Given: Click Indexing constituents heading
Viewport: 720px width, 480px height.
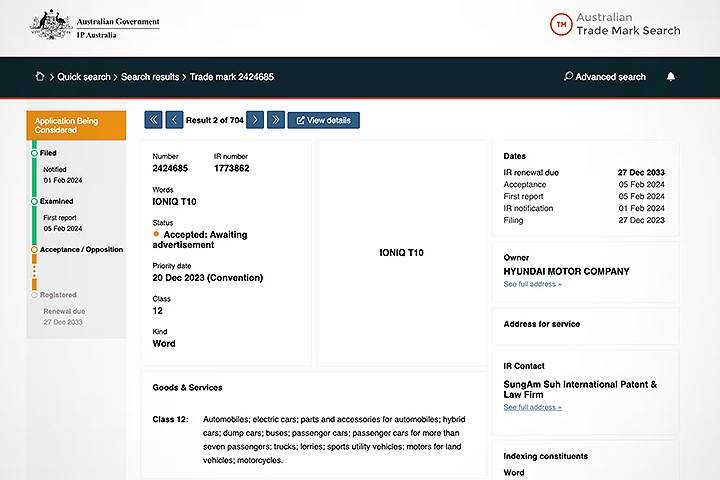Looking at the screenshot, I should pyautogui.click(x=546, y=456).
